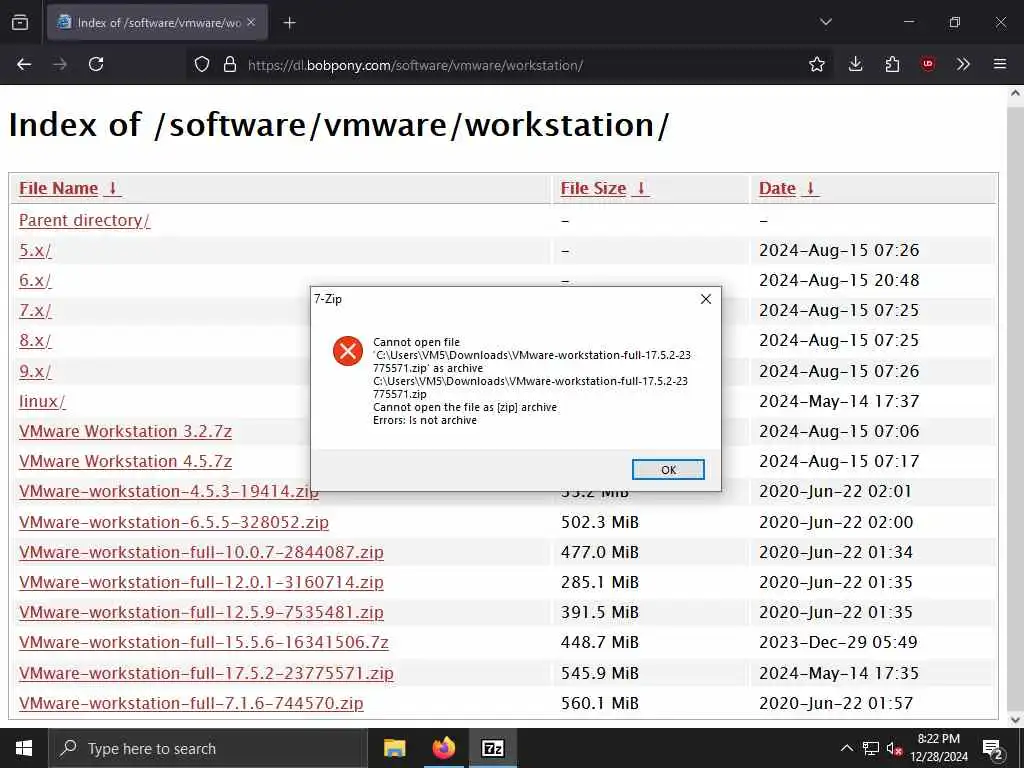Open the 6.x folder
This screenshot has height=768, width=1024.
35,280
